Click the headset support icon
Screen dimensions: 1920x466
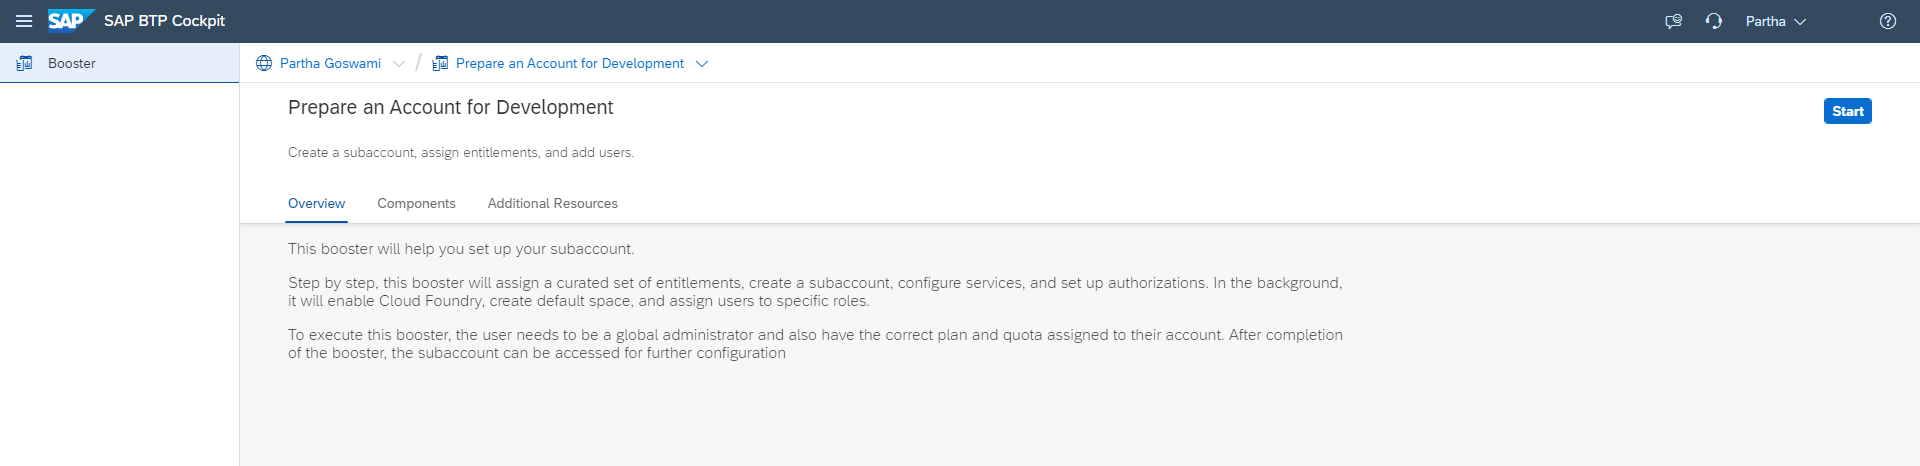coord(1713,21)
